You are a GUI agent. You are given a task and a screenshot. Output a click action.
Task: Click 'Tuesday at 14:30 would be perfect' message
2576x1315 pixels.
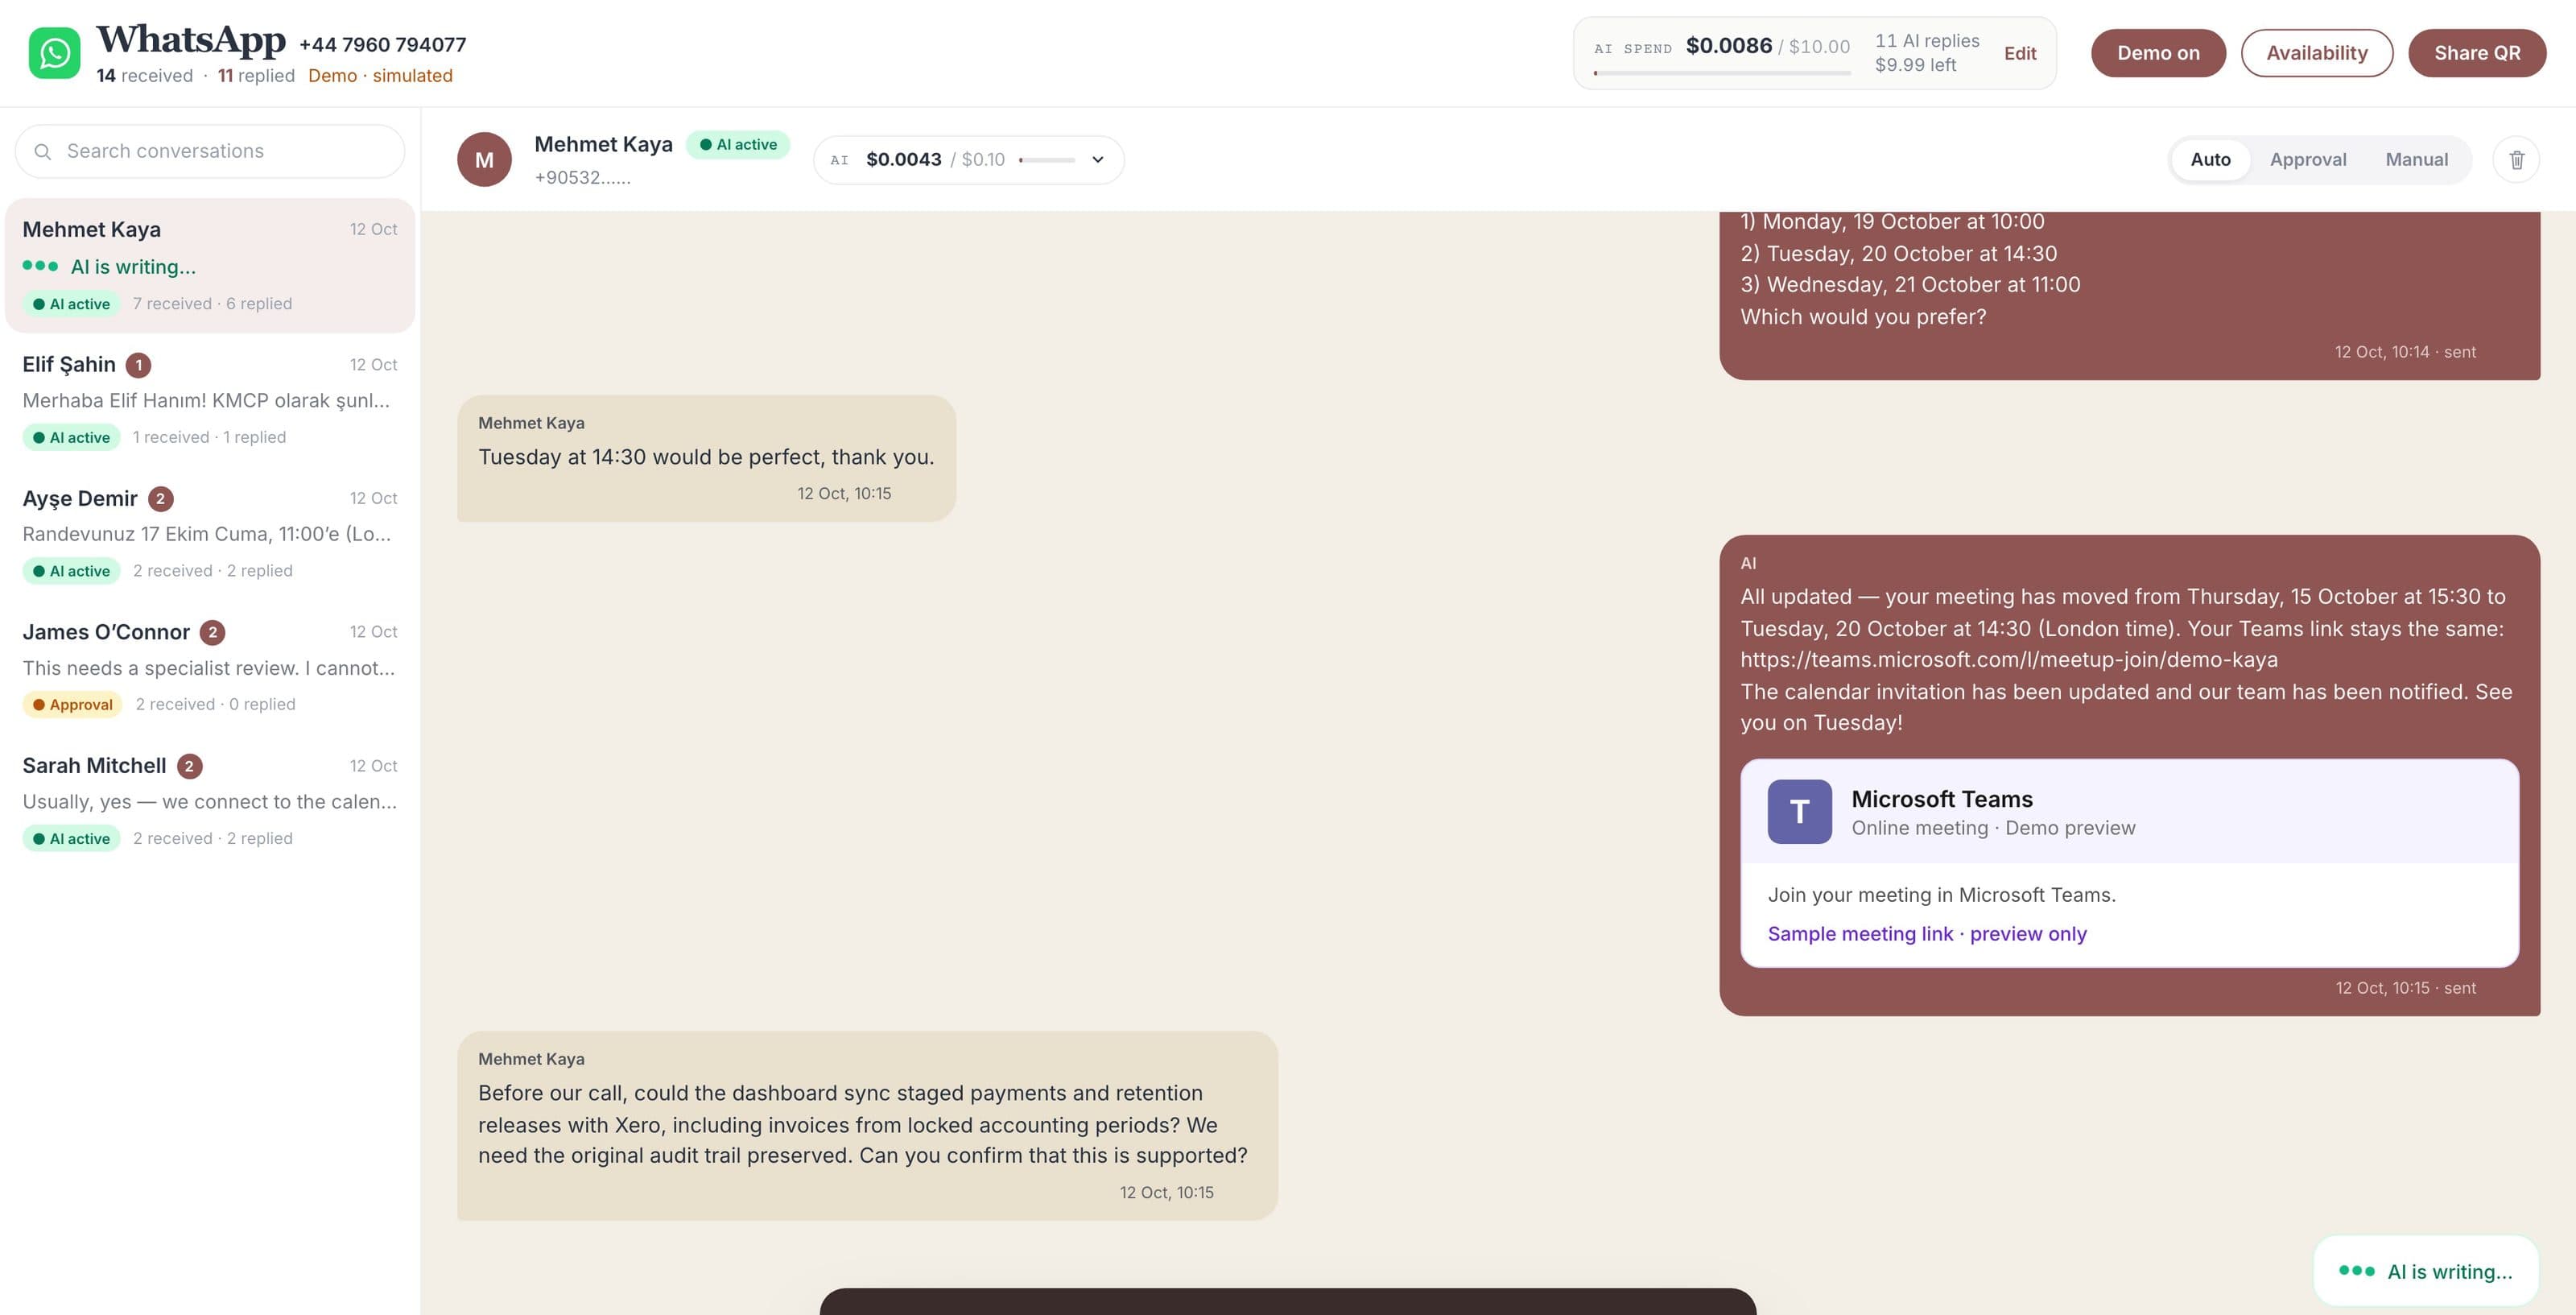pos(705,457)
